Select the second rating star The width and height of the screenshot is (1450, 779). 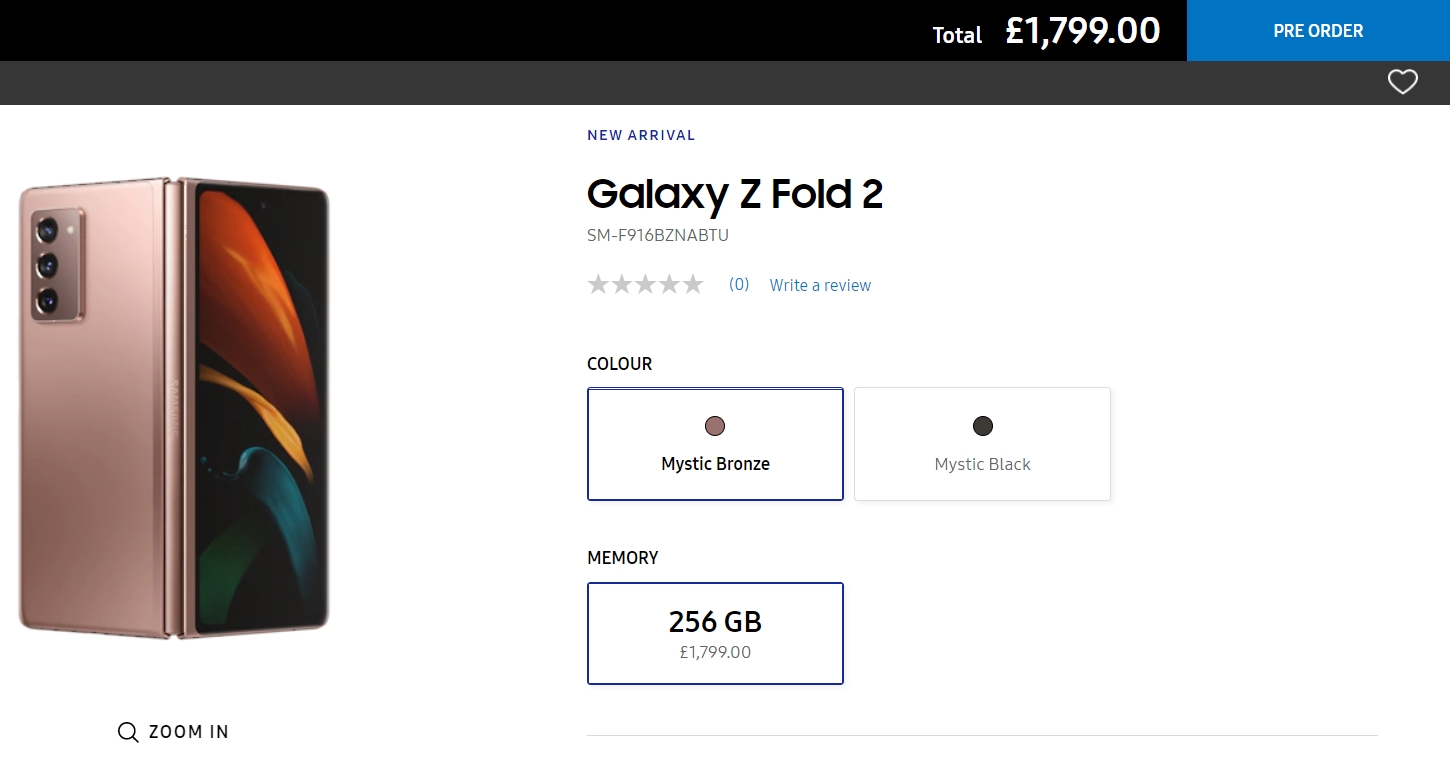tap(622, 285)
